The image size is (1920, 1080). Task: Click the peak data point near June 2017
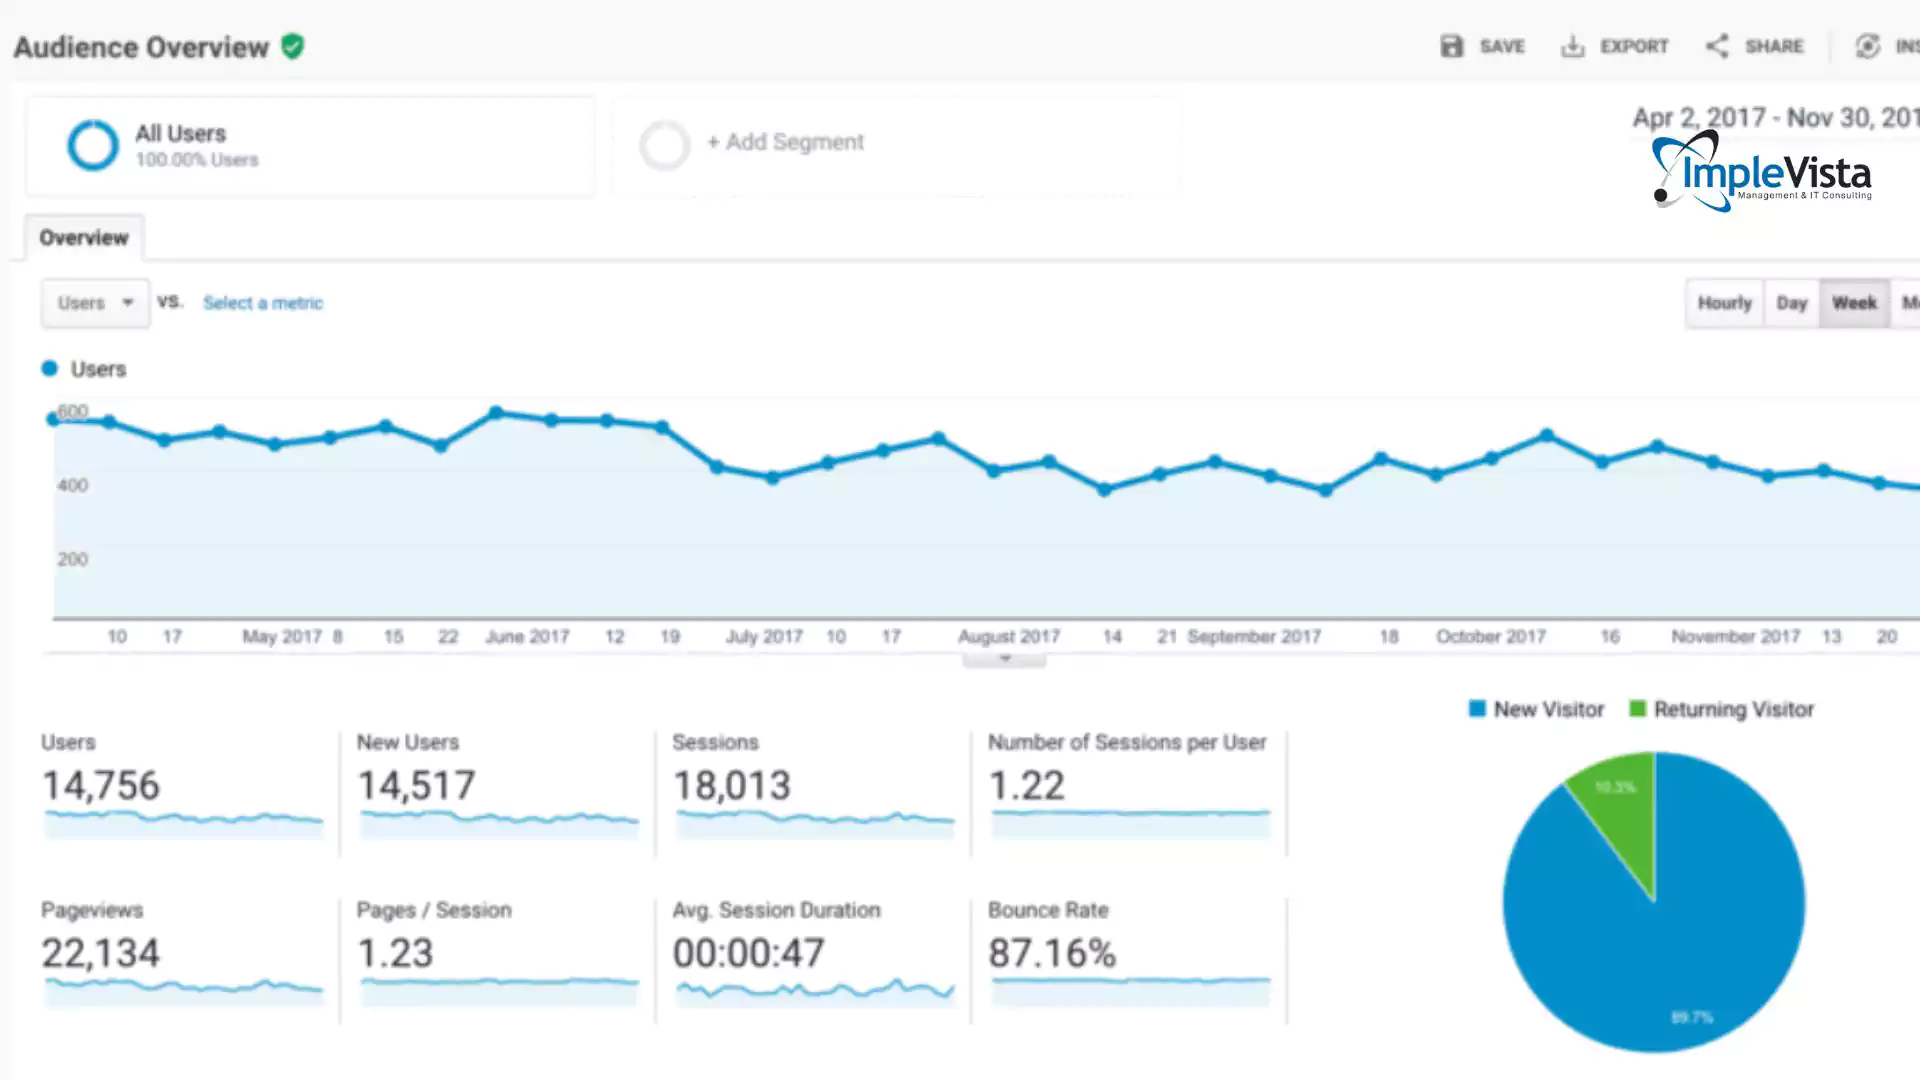[x=496, y=412]
